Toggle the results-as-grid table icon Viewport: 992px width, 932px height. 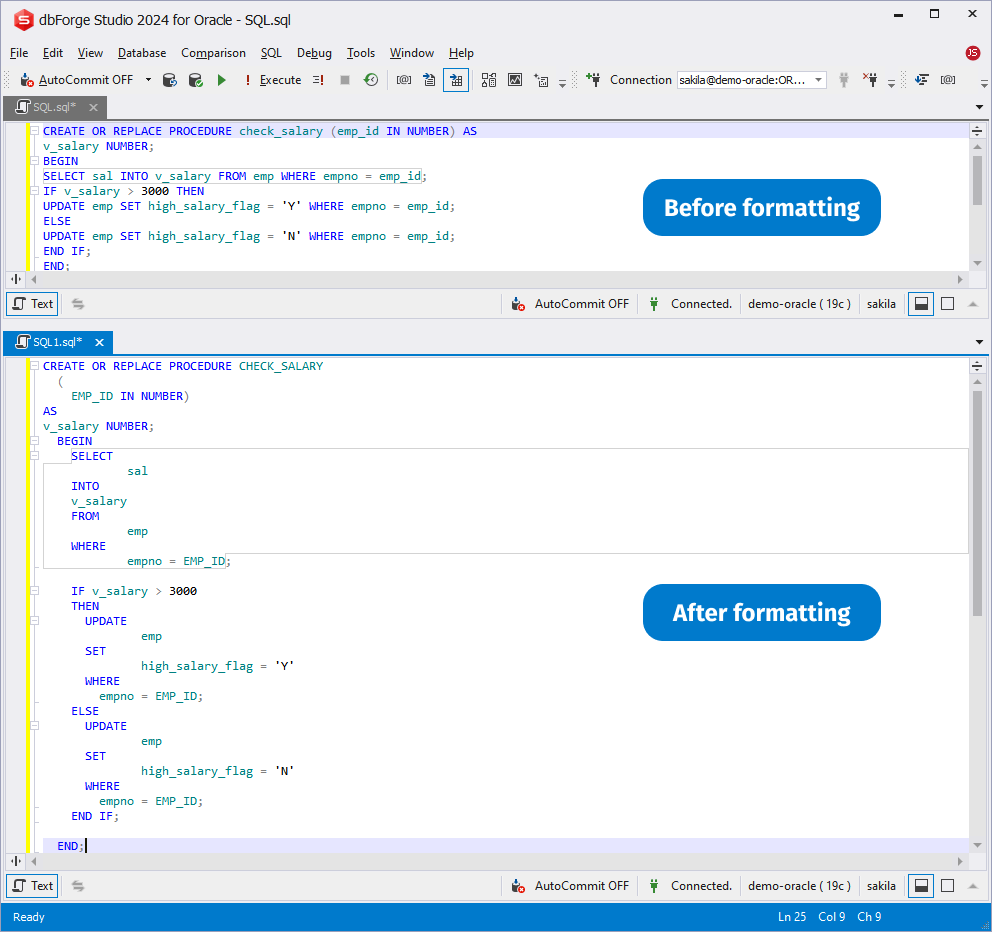click(x=456, y=80)
